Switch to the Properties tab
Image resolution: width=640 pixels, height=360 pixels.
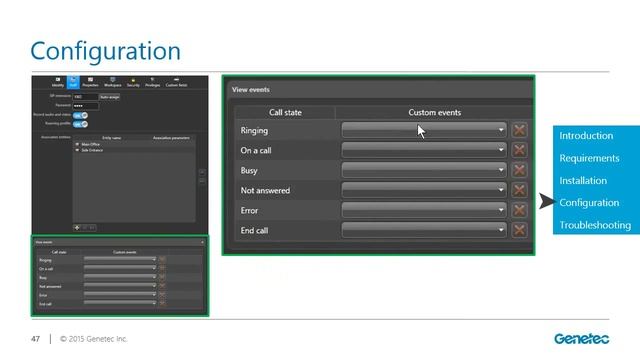click(90, 82)
